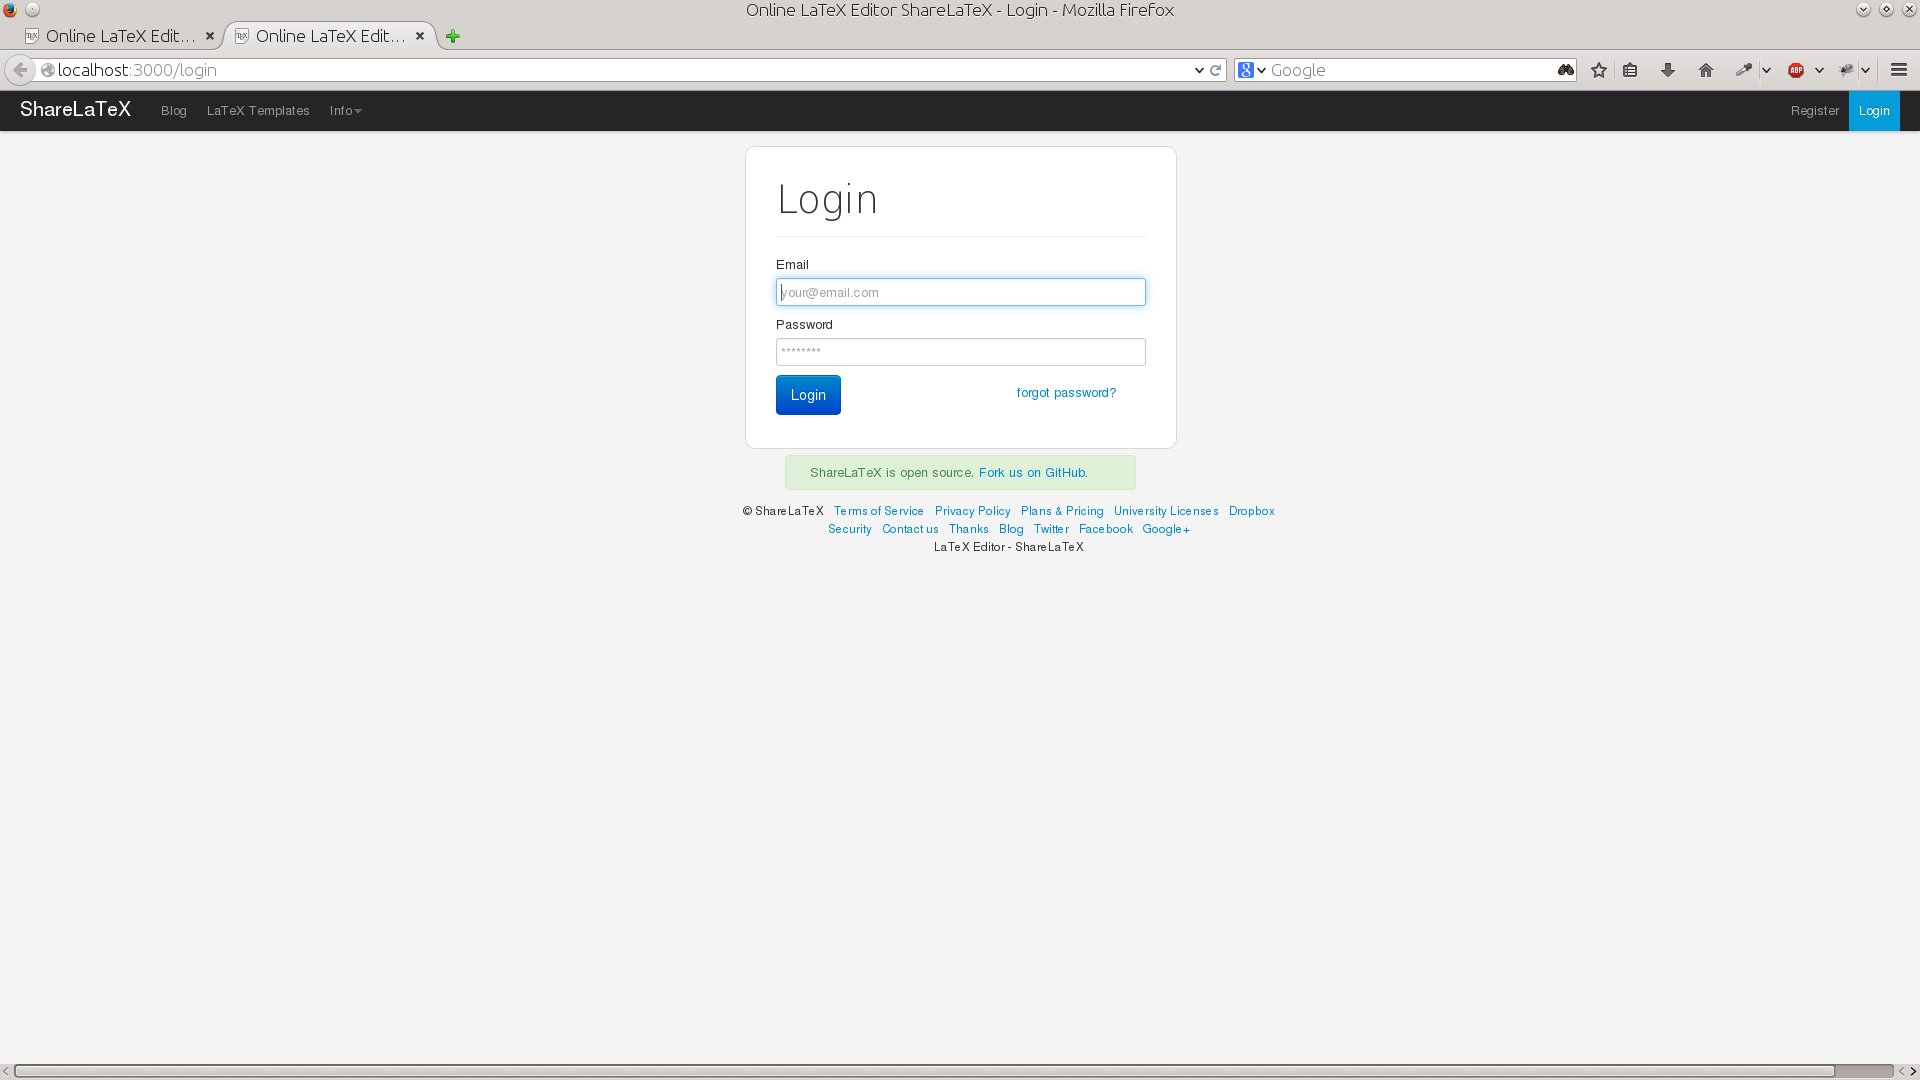Select the second Online LaTeX Editor tab
This screenshot has height=1080, width=1920.
tap(330, 36)
